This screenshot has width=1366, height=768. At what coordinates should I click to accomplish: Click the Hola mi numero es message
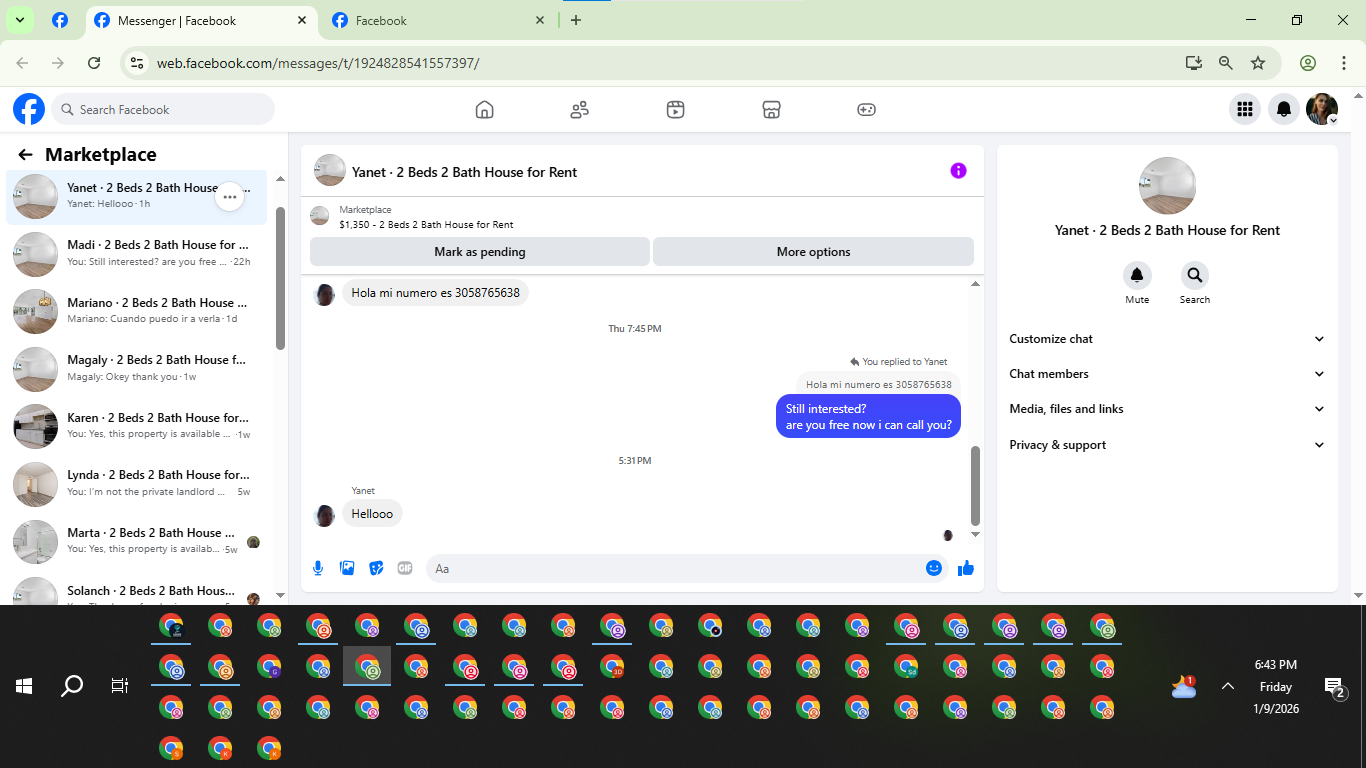pyautogui.click(x=436, y=293)
